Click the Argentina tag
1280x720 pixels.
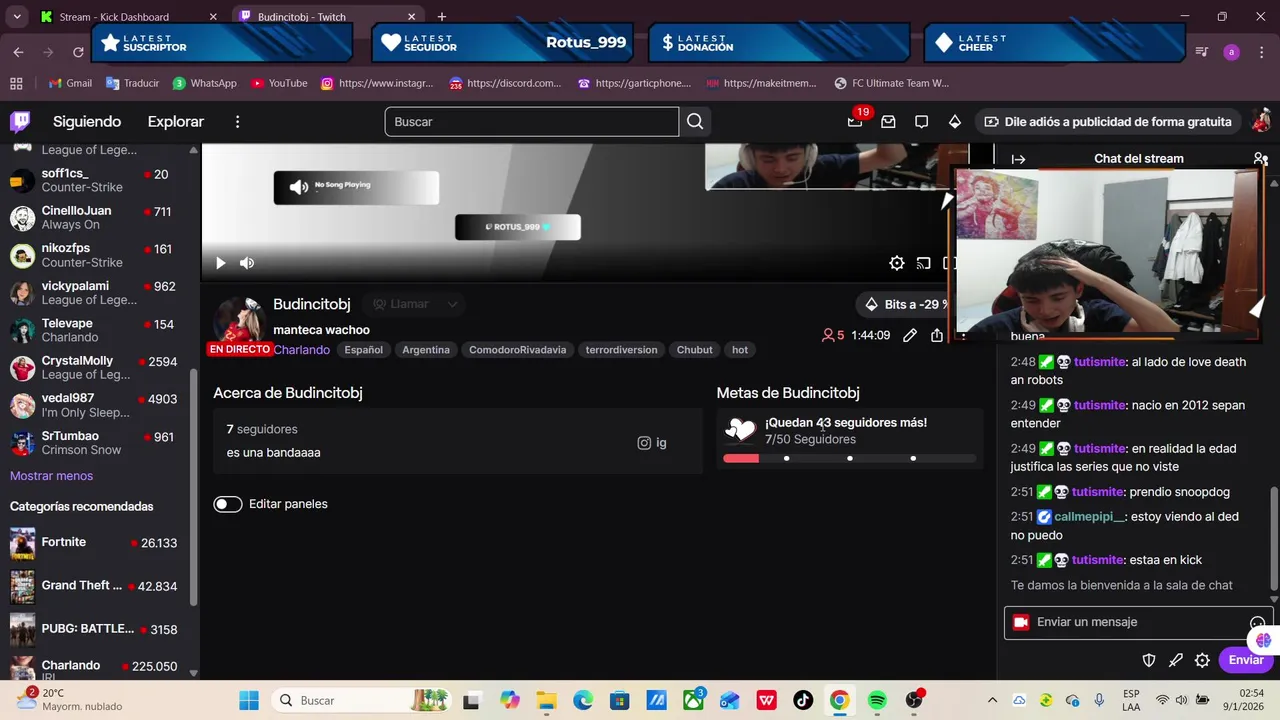click(426, 350)
